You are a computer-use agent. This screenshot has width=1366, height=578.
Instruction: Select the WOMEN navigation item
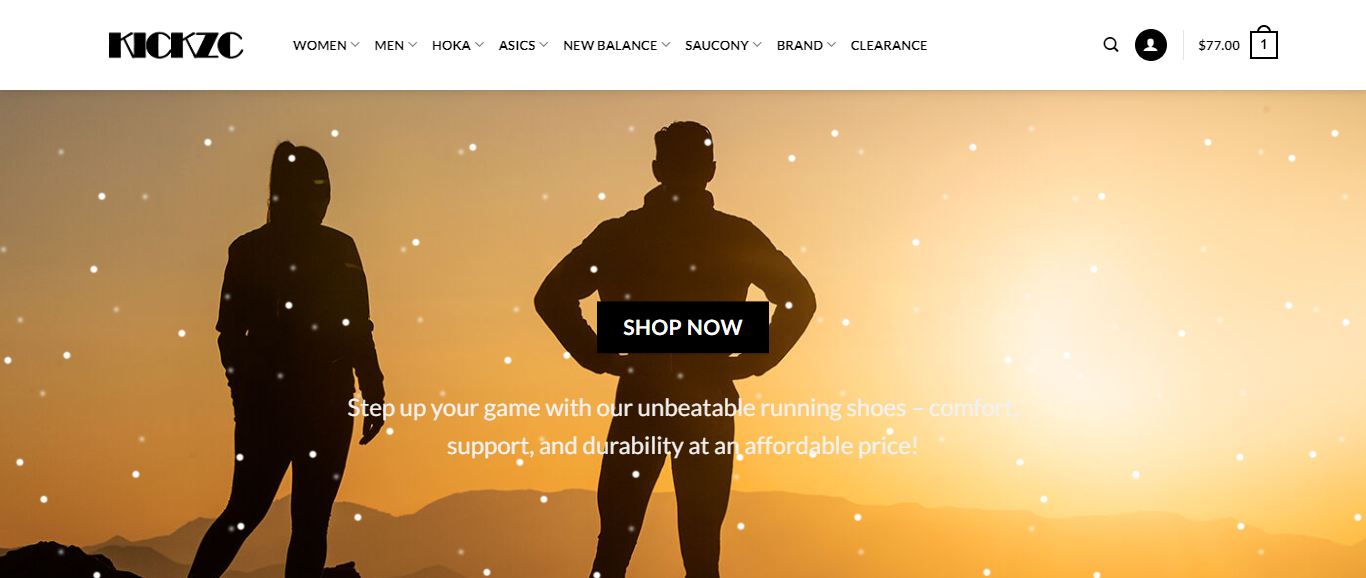320,45
